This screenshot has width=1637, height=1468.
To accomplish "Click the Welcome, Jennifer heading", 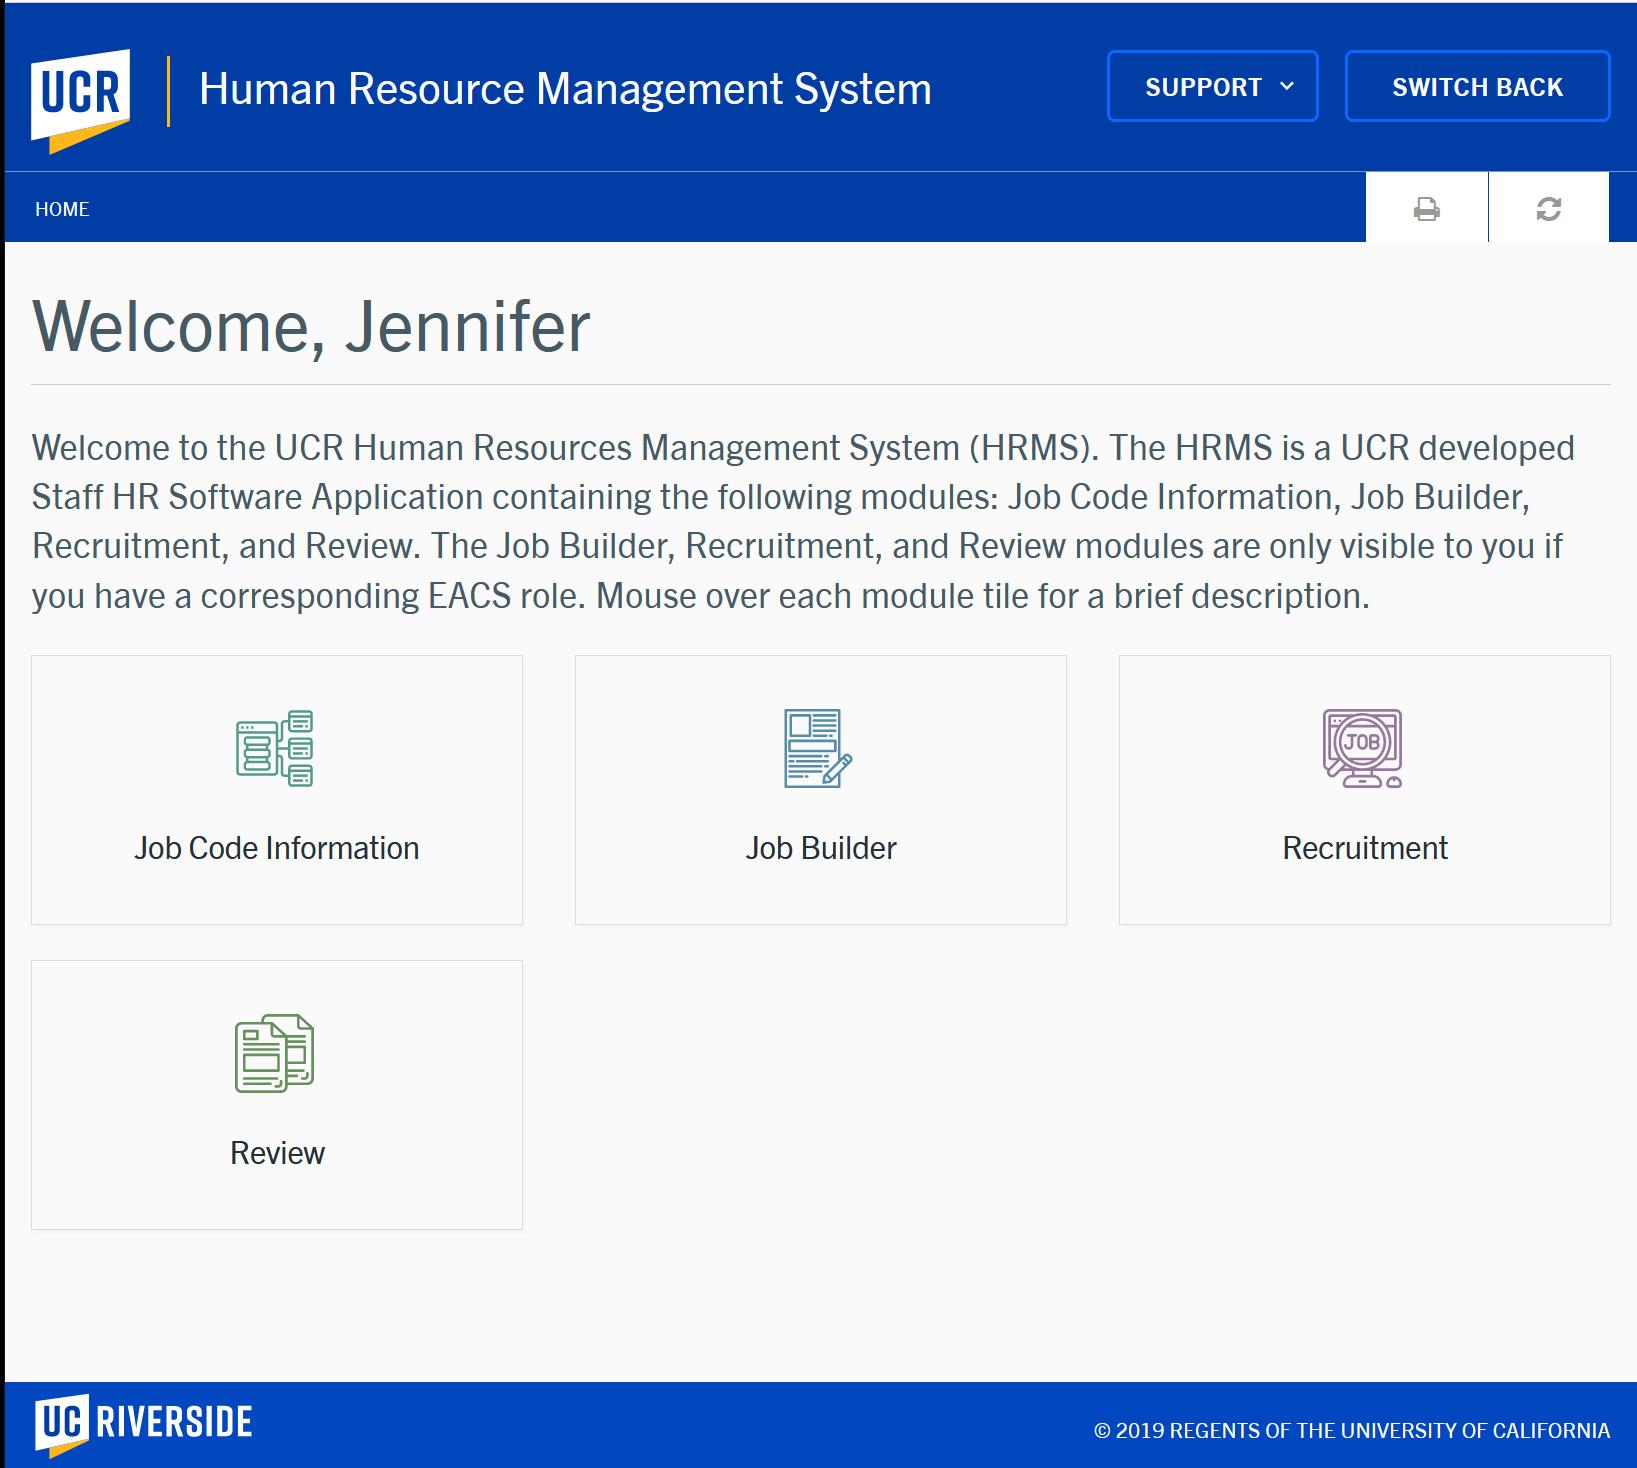I will click(x=311, y=327).
